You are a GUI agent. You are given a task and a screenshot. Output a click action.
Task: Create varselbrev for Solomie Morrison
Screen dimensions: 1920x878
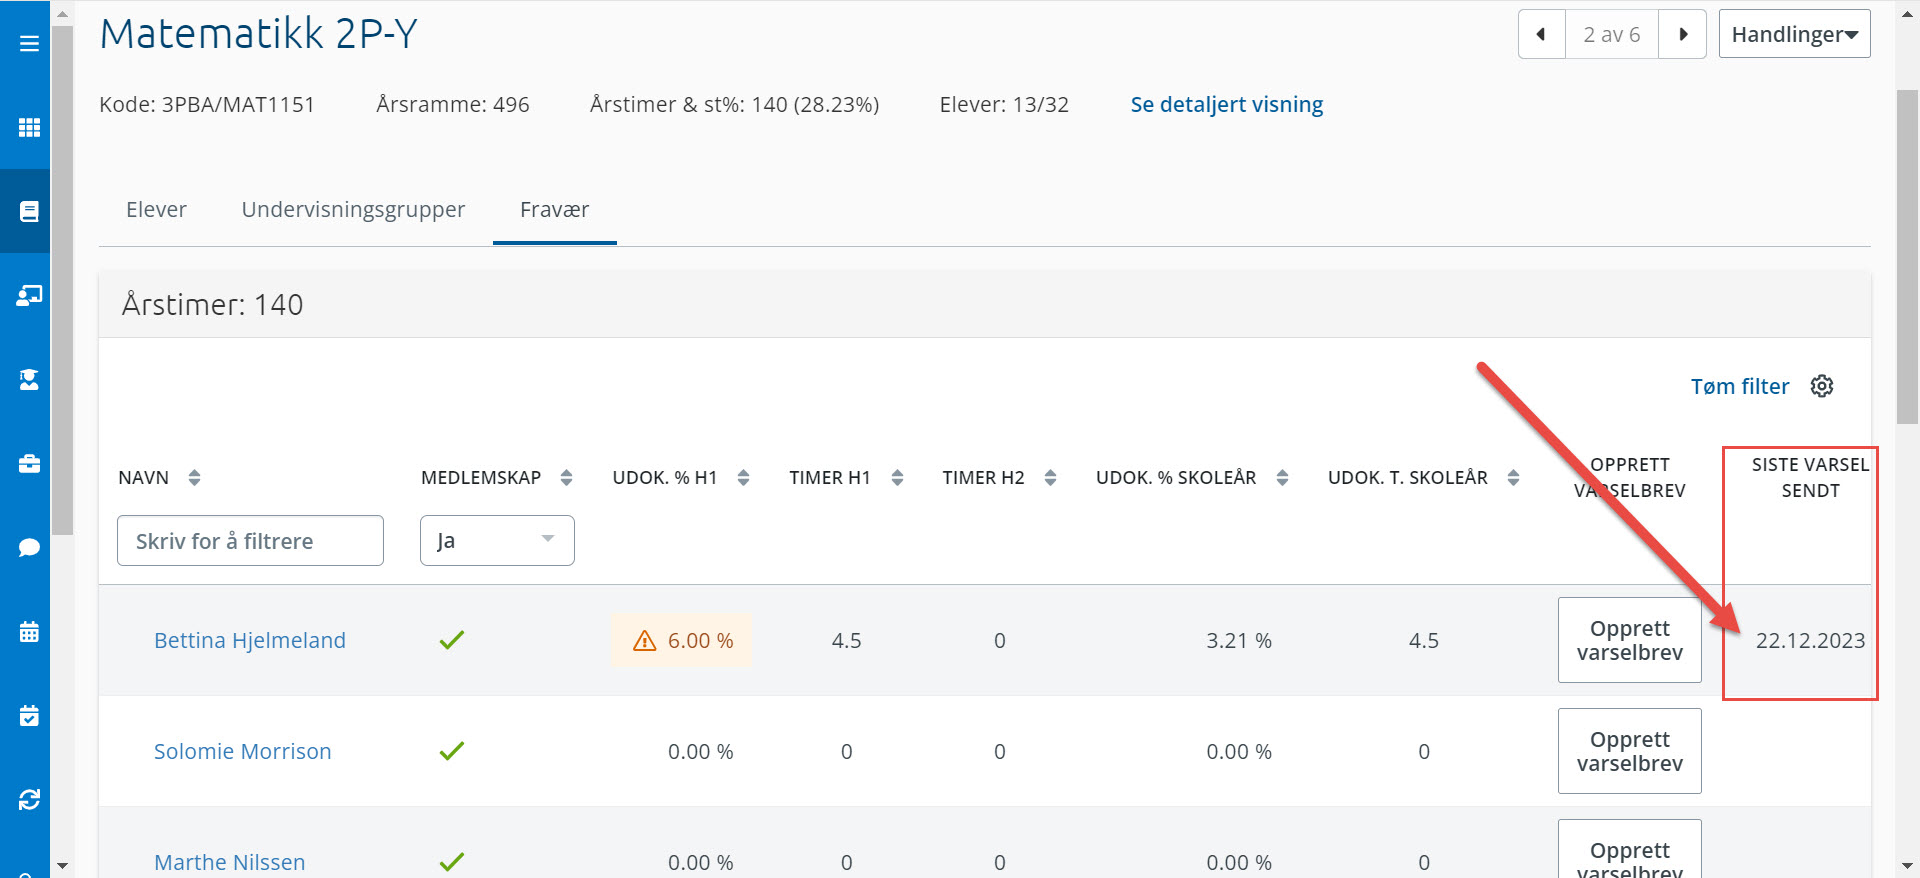[x=1629, y=751]
